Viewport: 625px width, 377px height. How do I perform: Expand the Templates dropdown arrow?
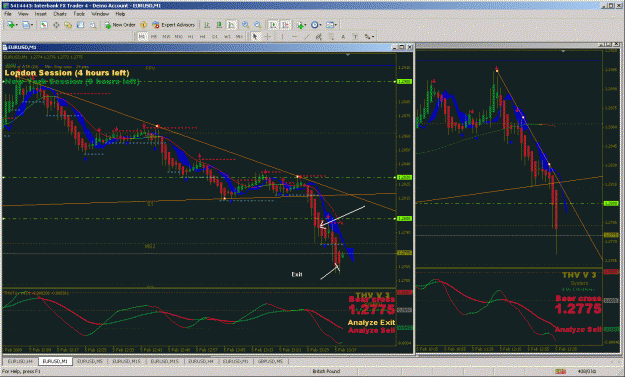[x=336, y=25]
